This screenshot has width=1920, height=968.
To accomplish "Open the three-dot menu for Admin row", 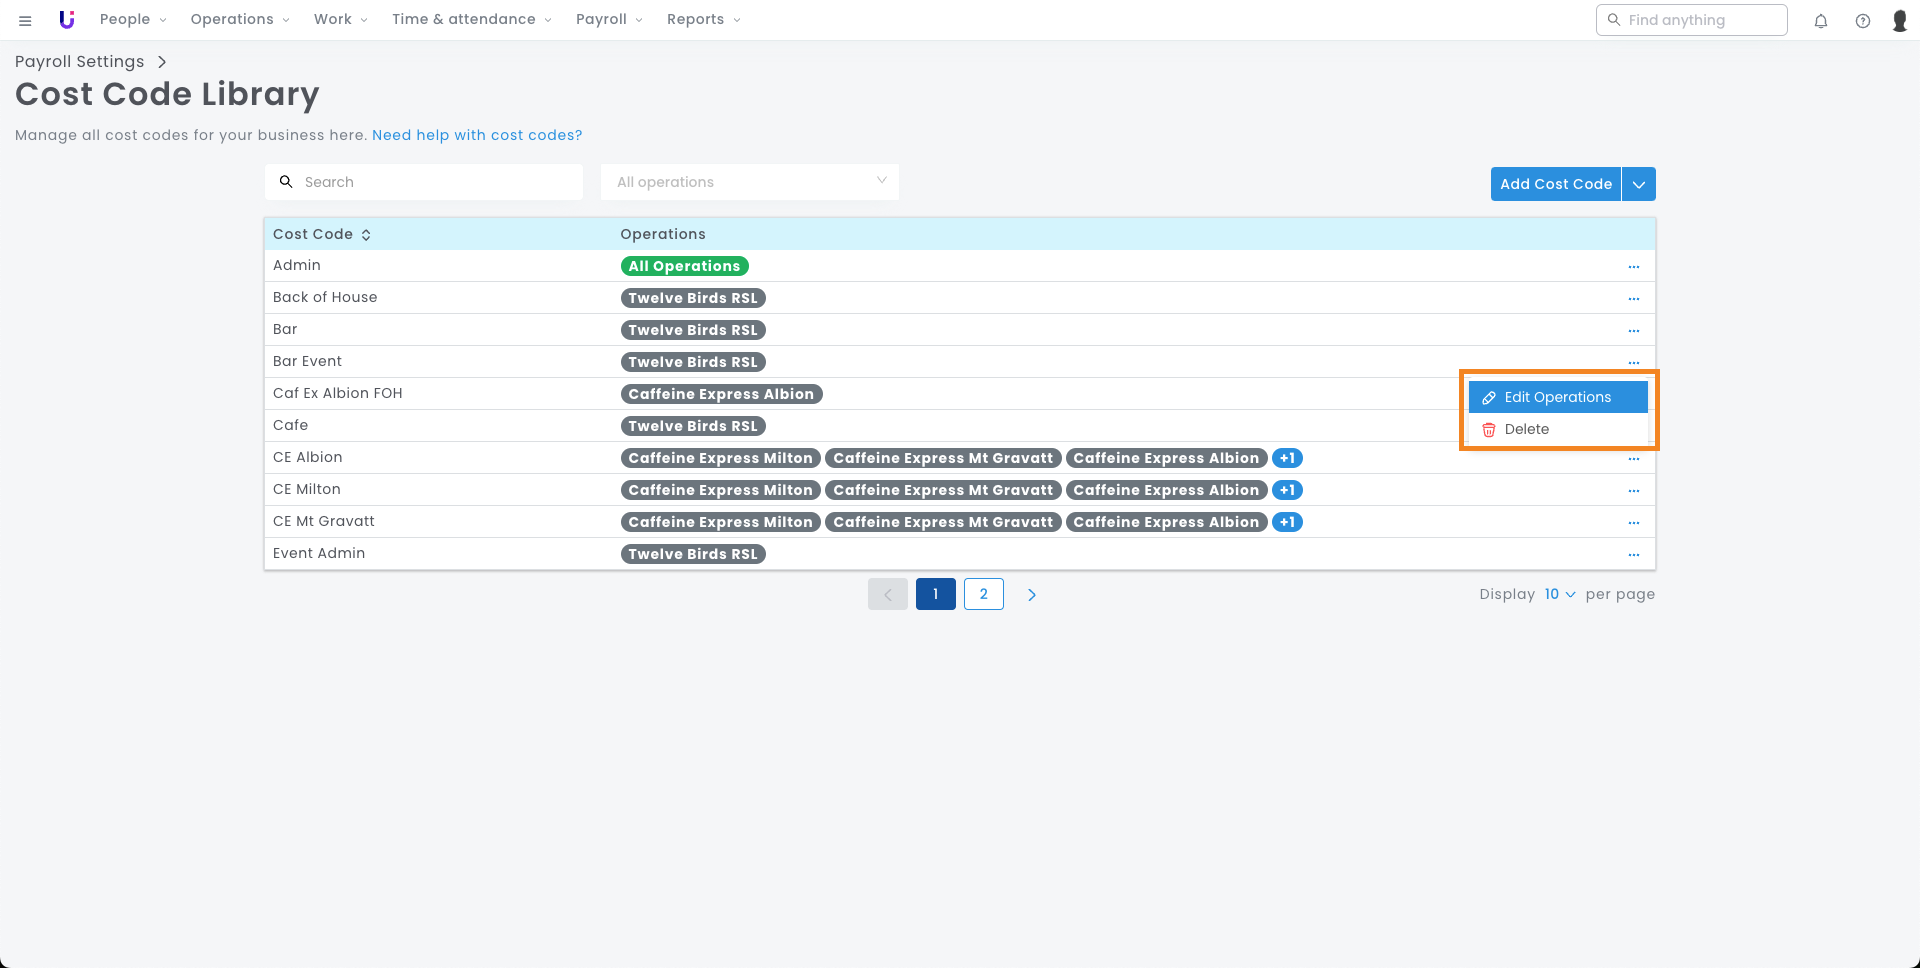I will tap(1634, 267).
